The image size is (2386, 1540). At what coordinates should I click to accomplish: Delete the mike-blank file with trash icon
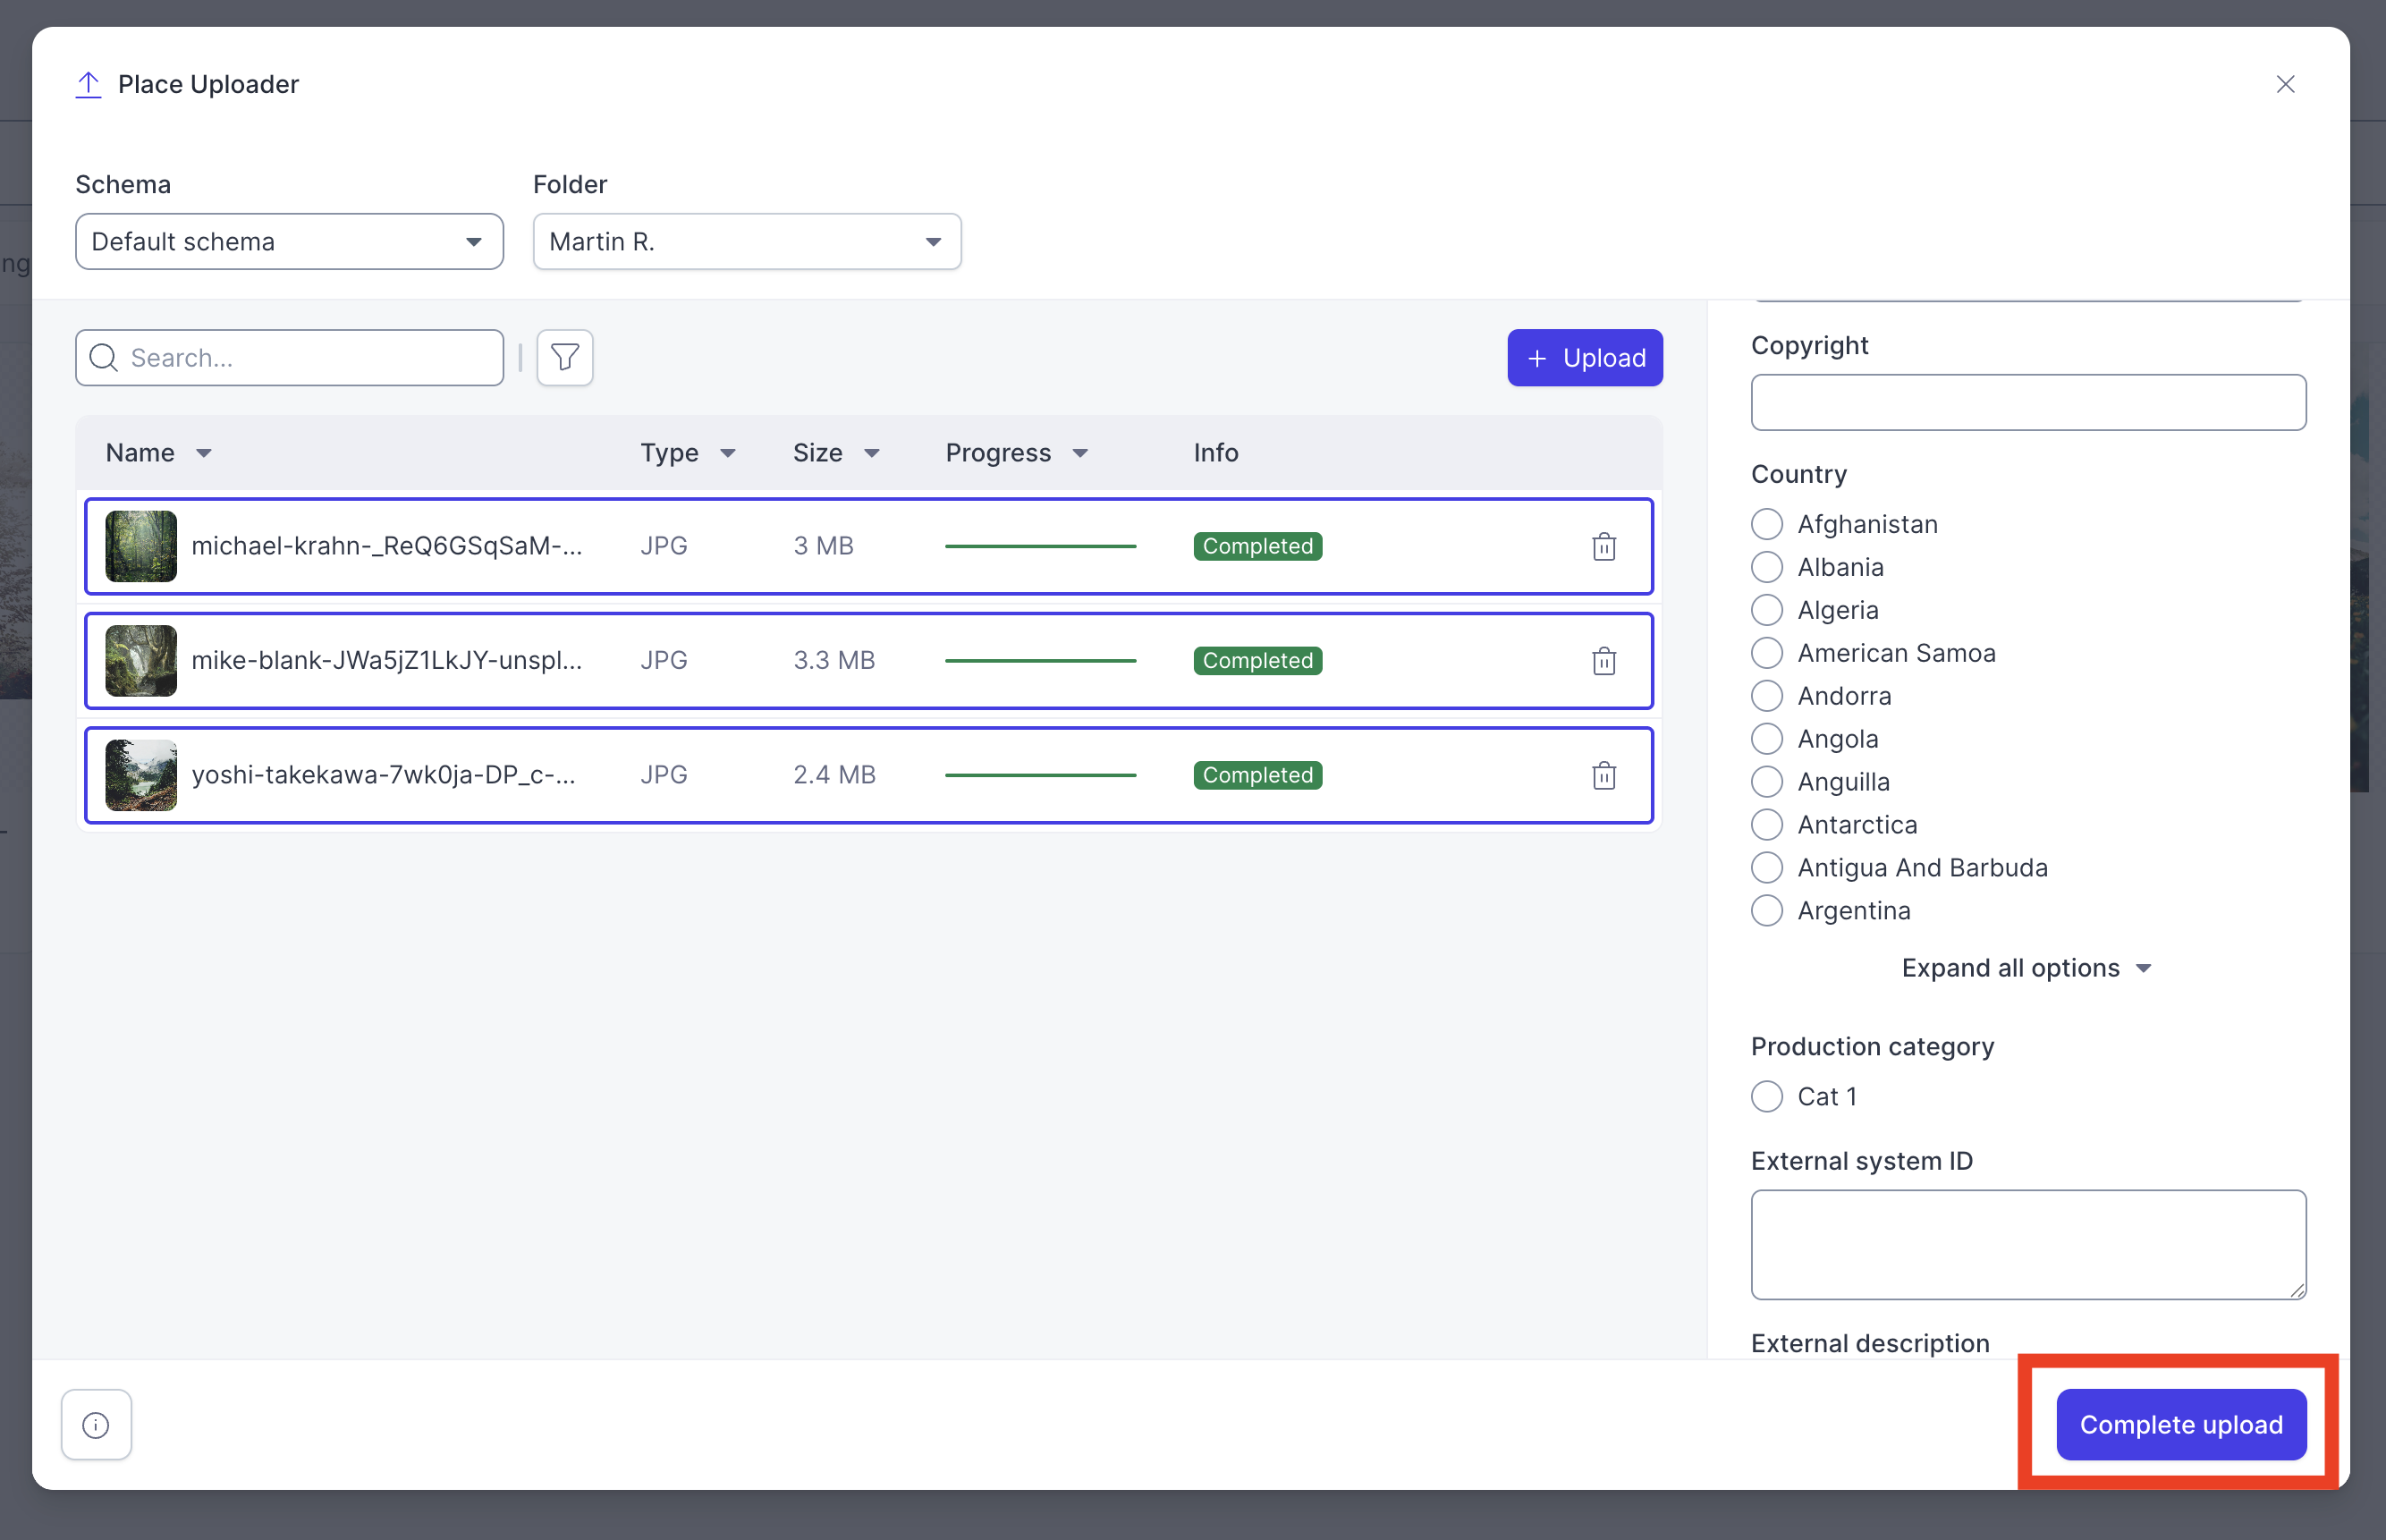click(x=1604, y=660)
